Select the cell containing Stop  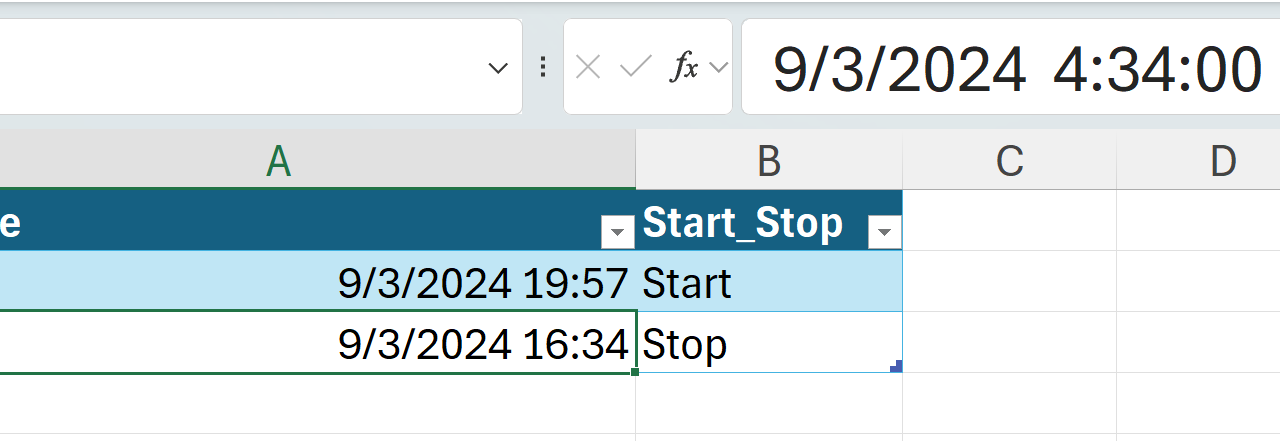[768, 345]
